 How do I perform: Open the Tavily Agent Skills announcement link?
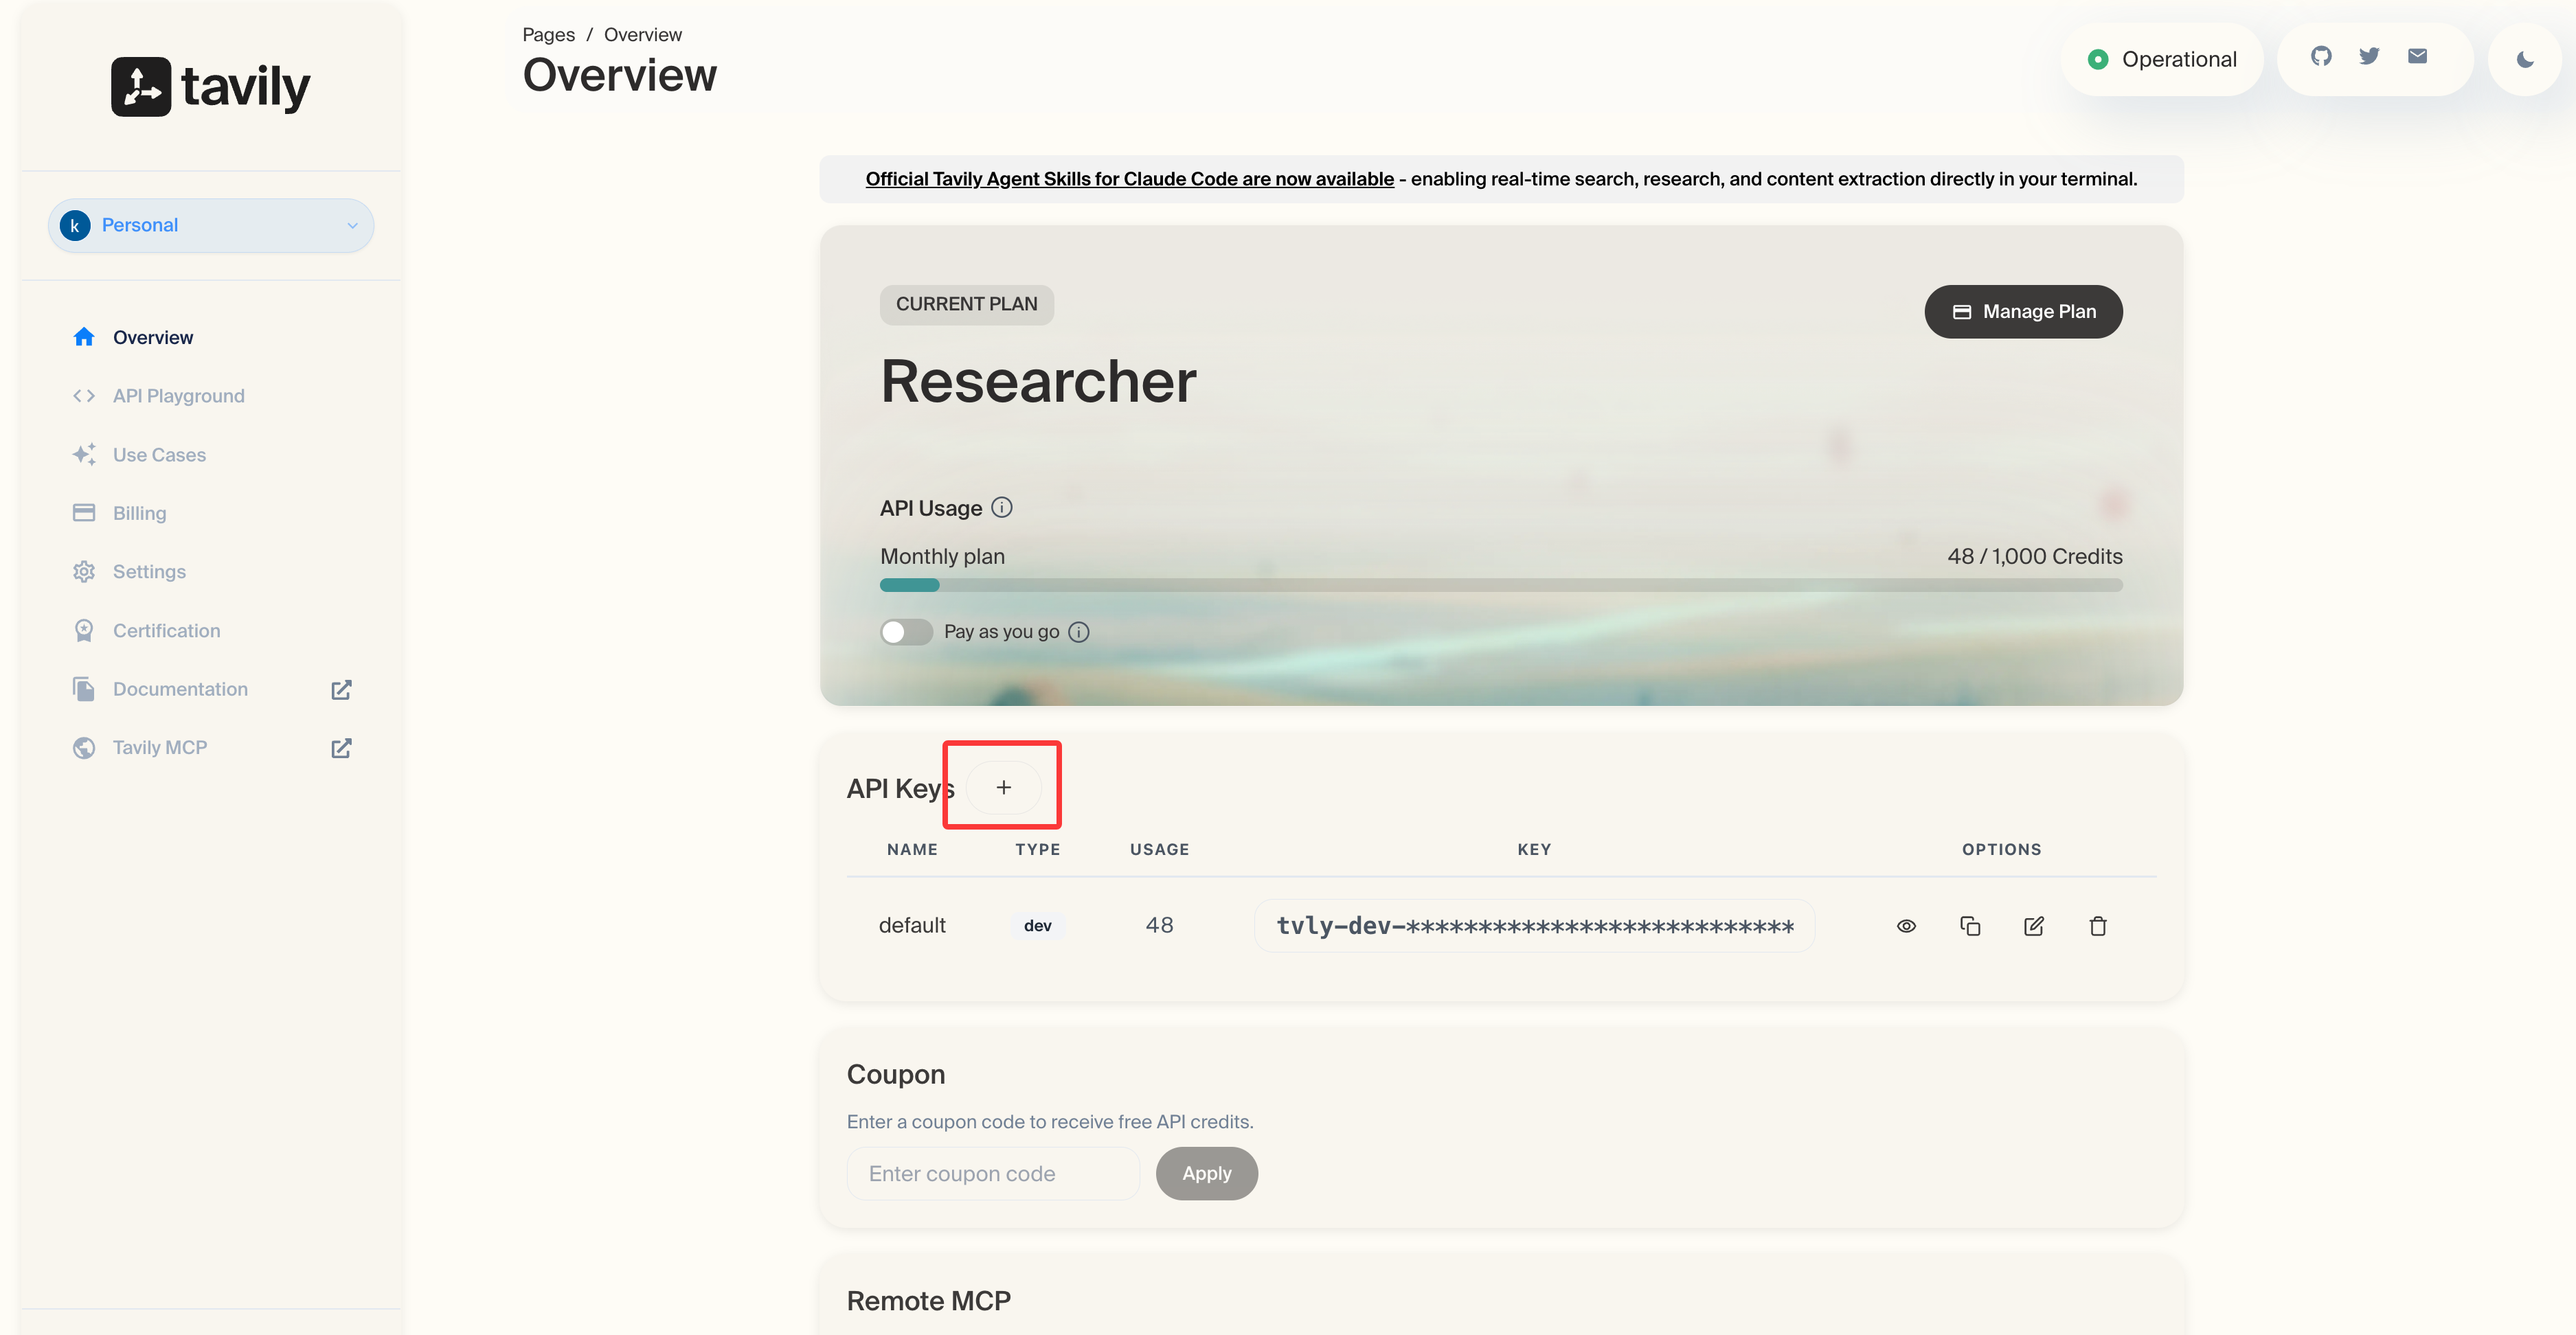point(1129,179)
